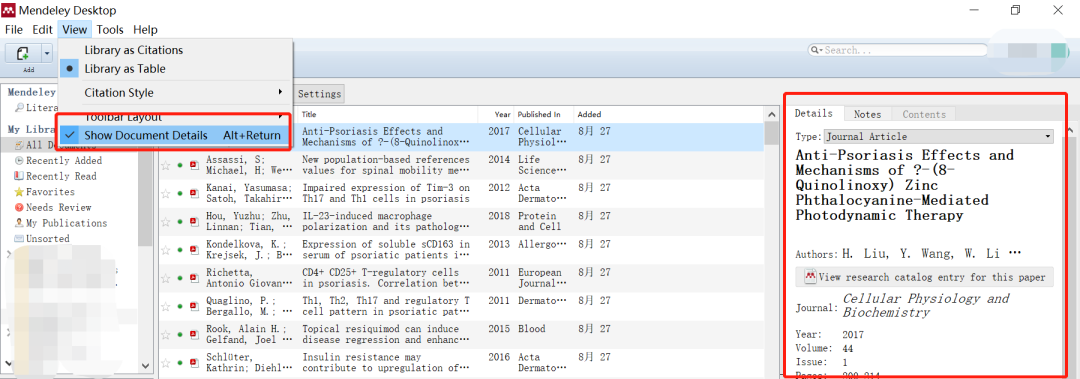The height and width of the screenshot is (379, 1080).
Task: Click the search magnifier icon in the search box
Action: pos(816,50)
